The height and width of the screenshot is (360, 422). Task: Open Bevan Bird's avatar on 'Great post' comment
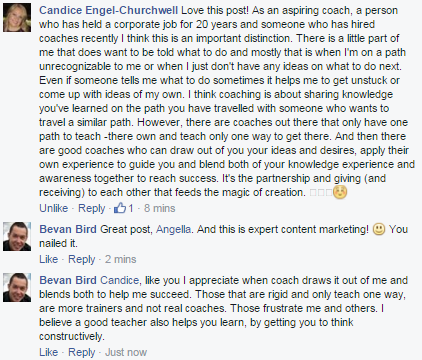point(17,236)
